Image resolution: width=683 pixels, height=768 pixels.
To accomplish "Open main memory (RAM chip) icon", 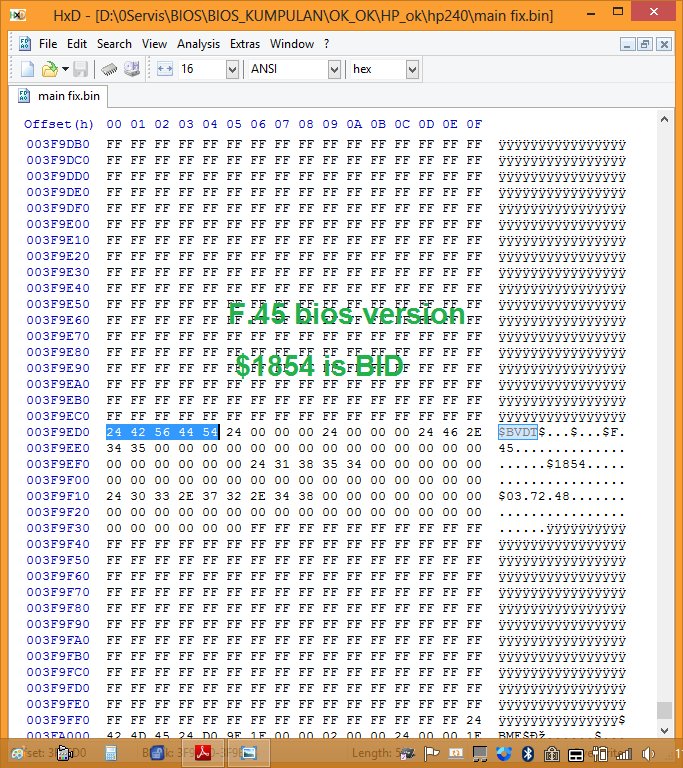I will click(x=109, y=69).
